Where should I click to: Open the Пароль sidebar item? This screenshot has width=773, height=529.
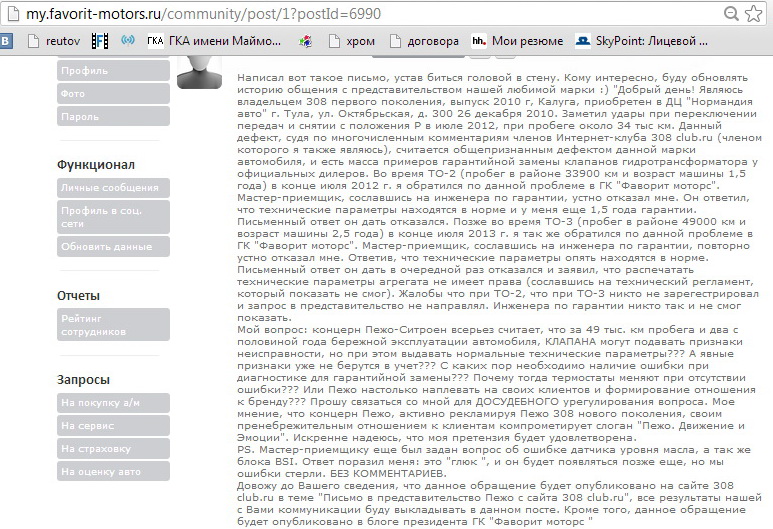pos(113,117)
